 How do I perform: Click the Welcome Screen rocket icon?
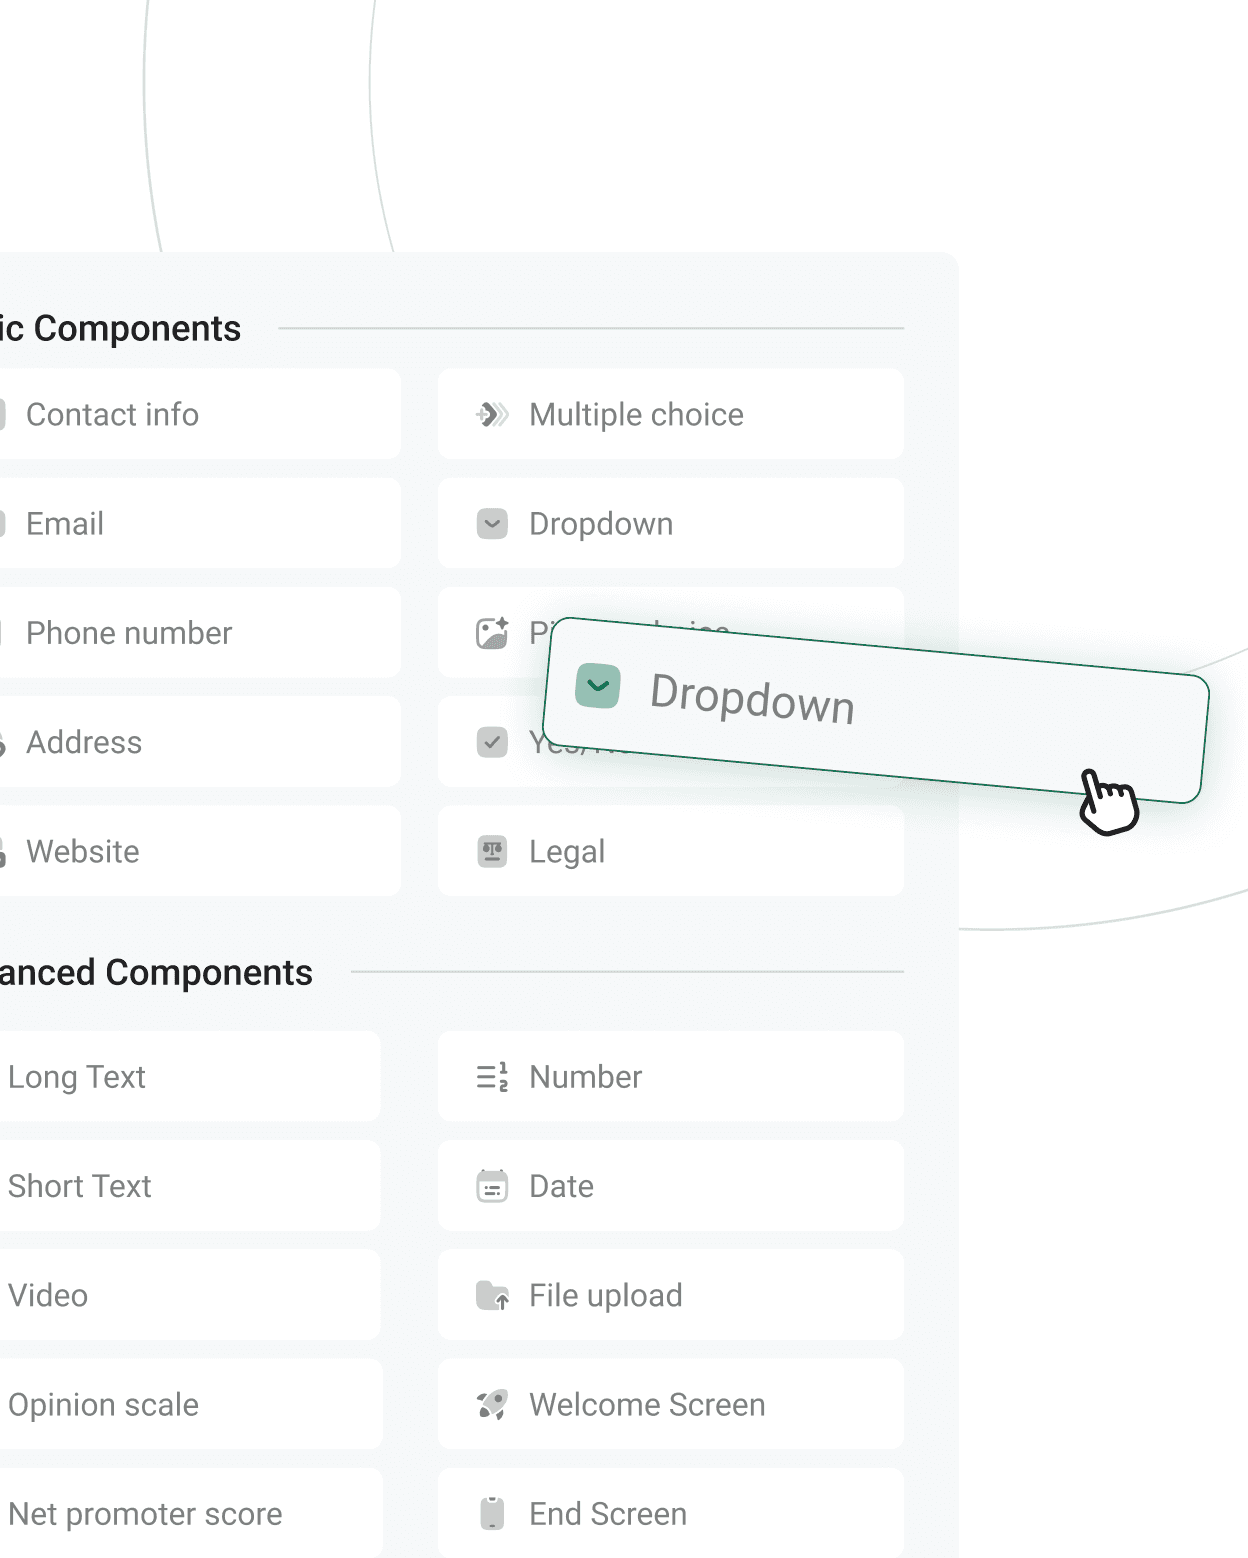coord(492,1404)
